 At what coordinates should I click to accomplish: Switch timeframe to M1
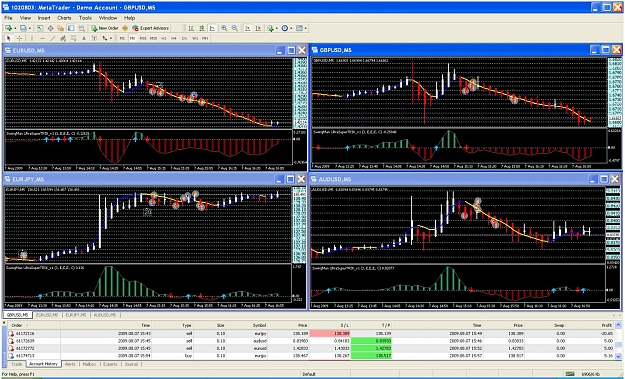coord(122,38)
